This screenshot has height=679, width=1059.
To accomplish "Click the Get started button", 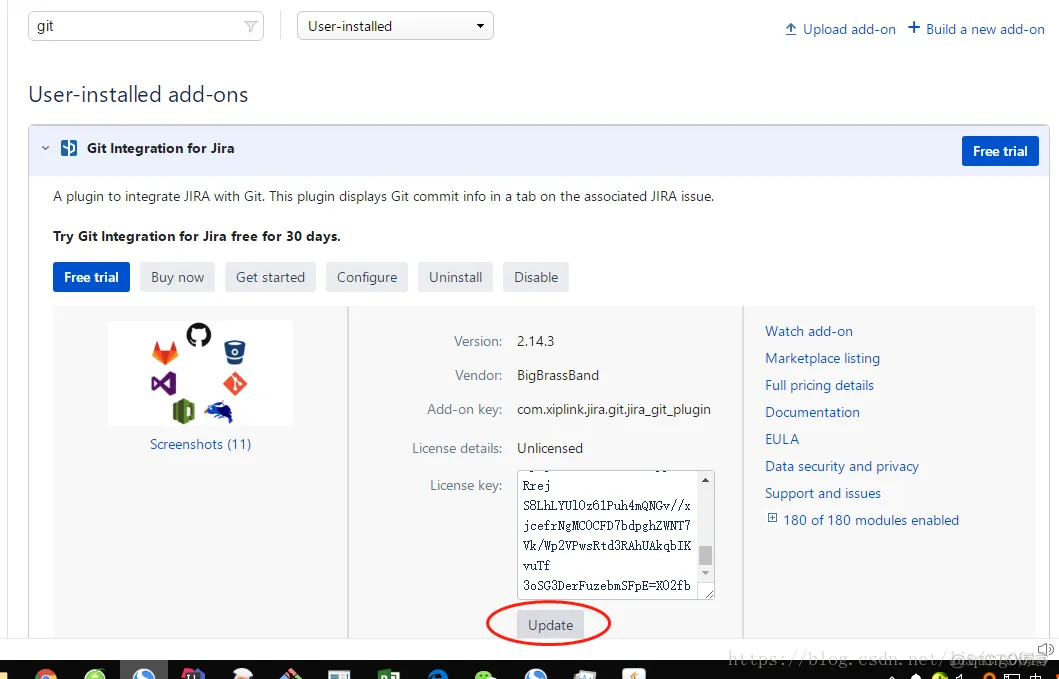I will 270,277.
